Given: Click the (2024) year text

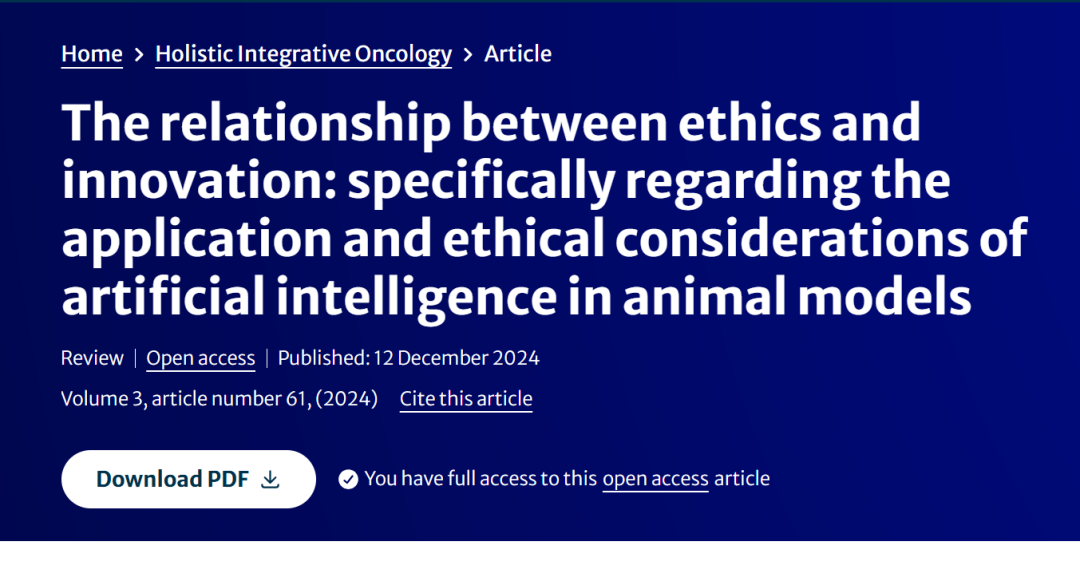Looking at the screenshot, I should [346, 399].
